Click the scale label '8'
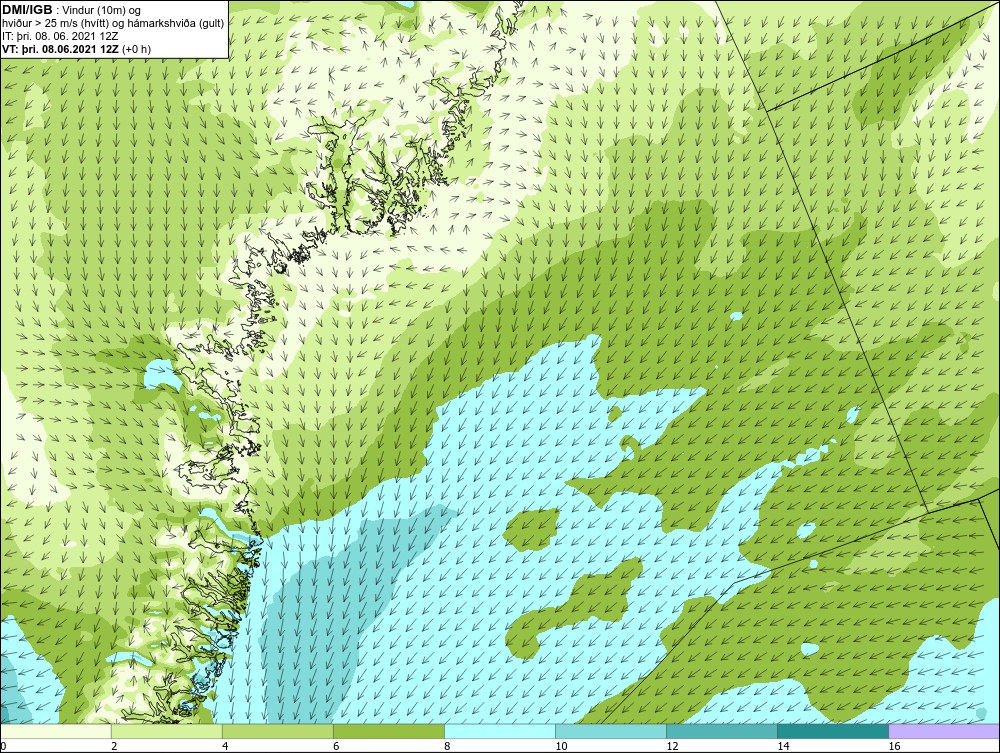1000x753 pixels. [446, 747]
